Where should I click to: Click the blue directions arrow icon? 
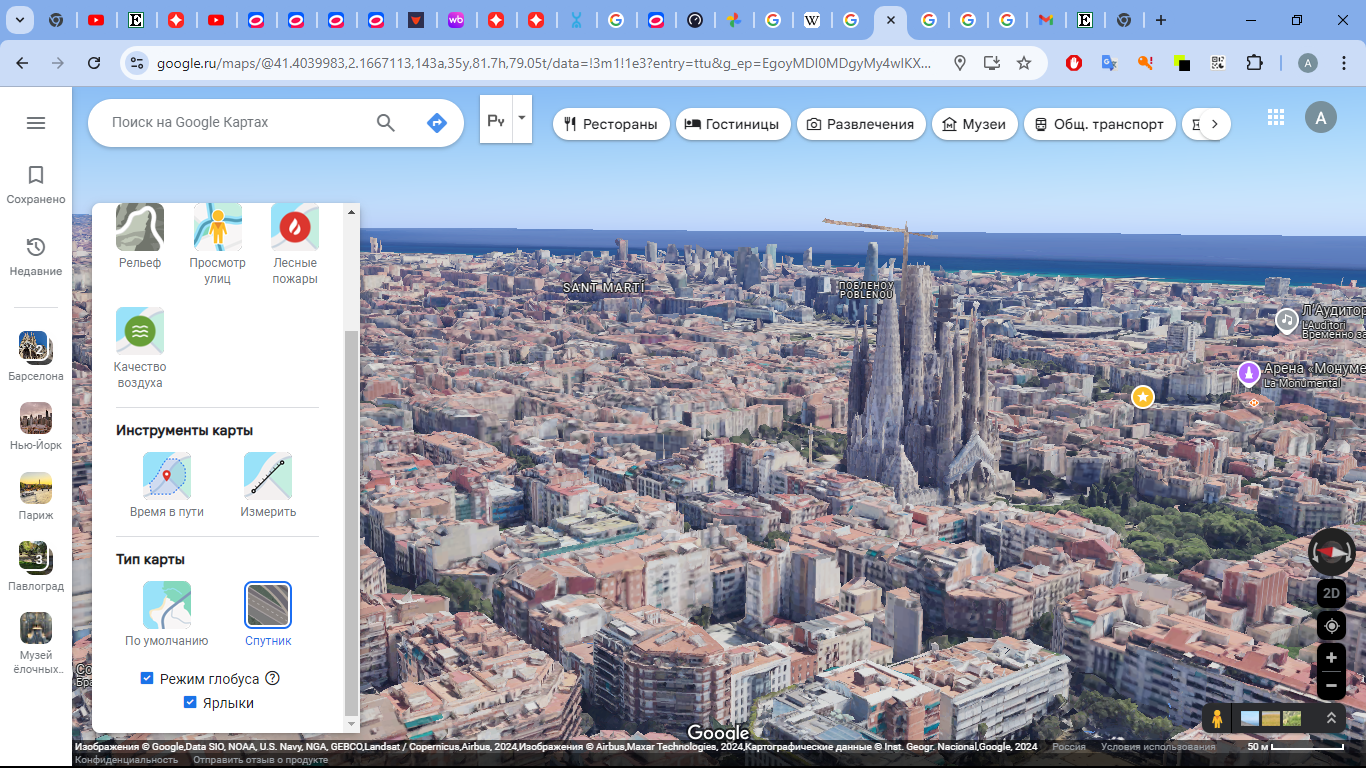click(x=436, y=123)
